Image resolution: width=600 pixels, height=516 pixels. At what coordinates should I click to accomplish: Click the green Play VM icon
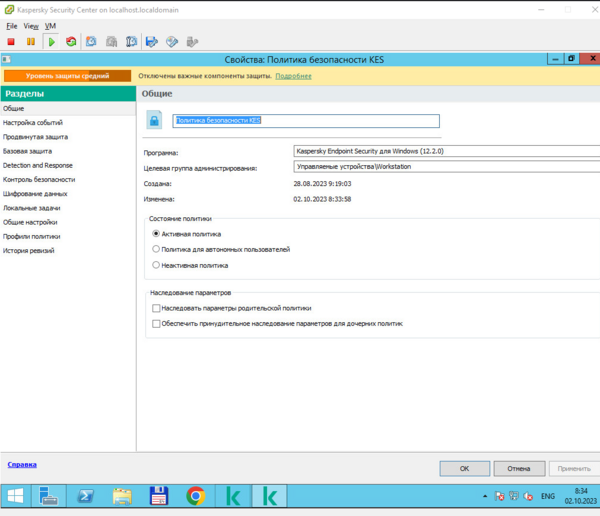51,41
